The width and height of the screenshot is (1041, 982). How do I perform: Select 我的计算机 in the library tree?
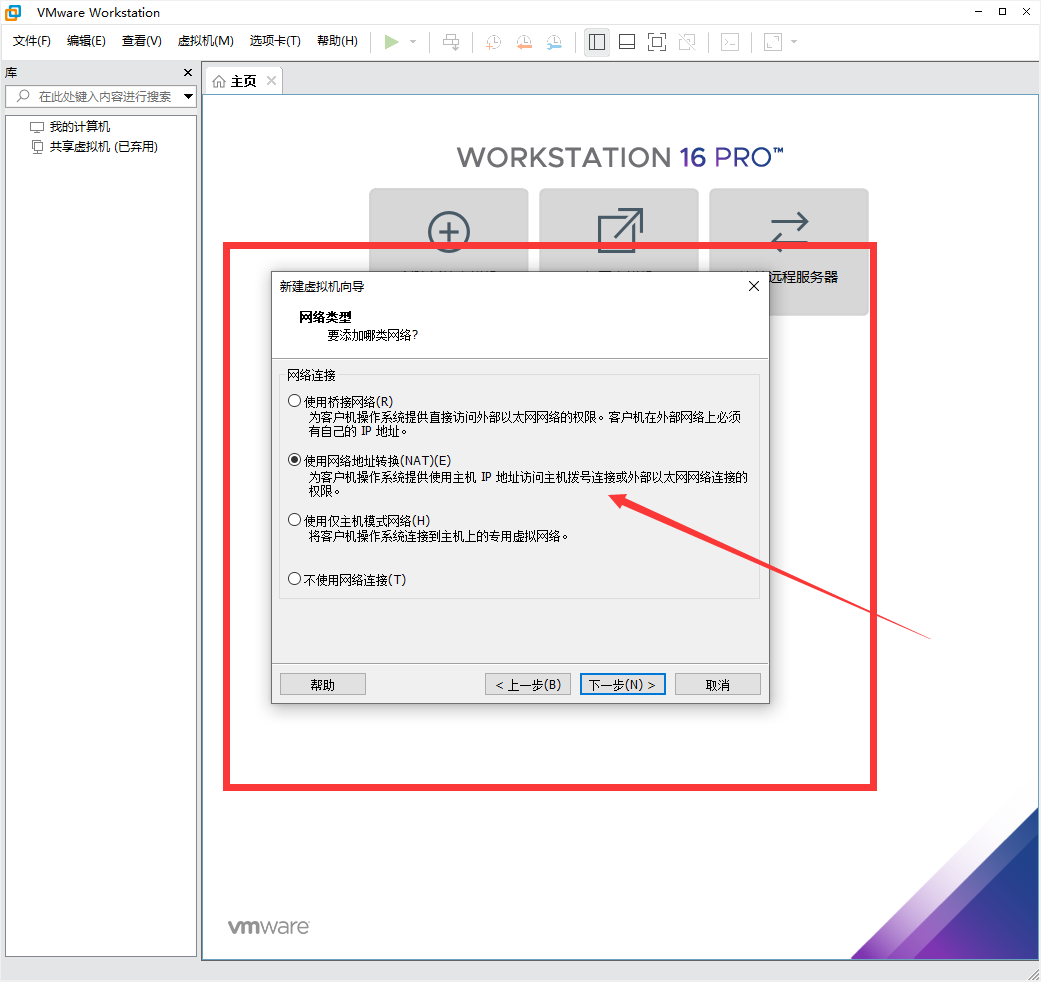(x=78, y=126)
